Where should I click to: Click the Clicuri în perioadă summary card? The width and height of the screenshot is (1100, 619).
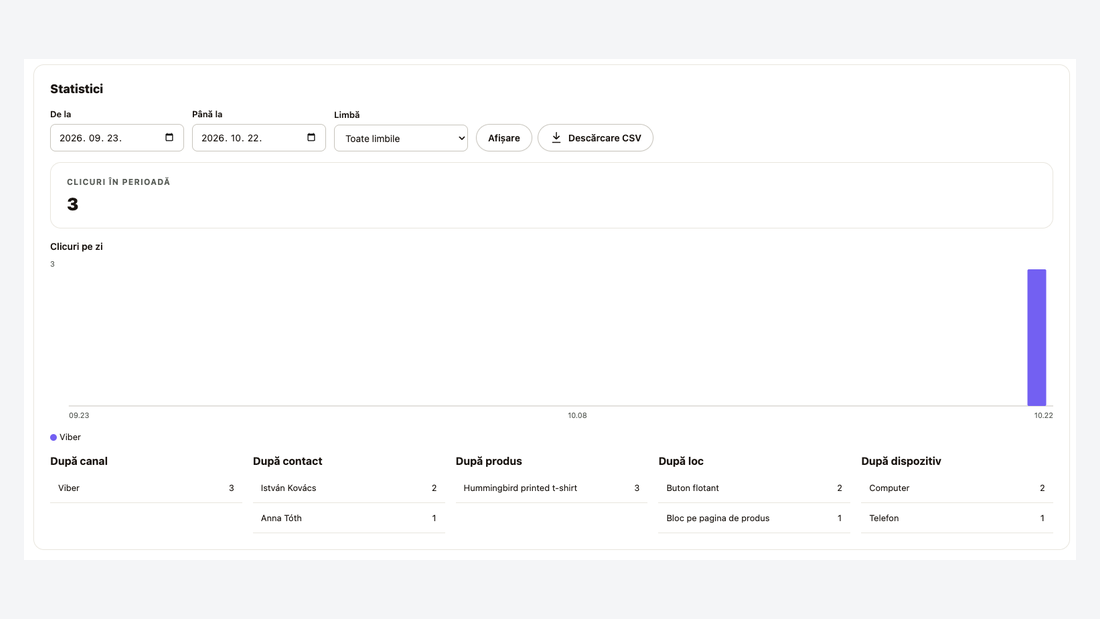551,195
